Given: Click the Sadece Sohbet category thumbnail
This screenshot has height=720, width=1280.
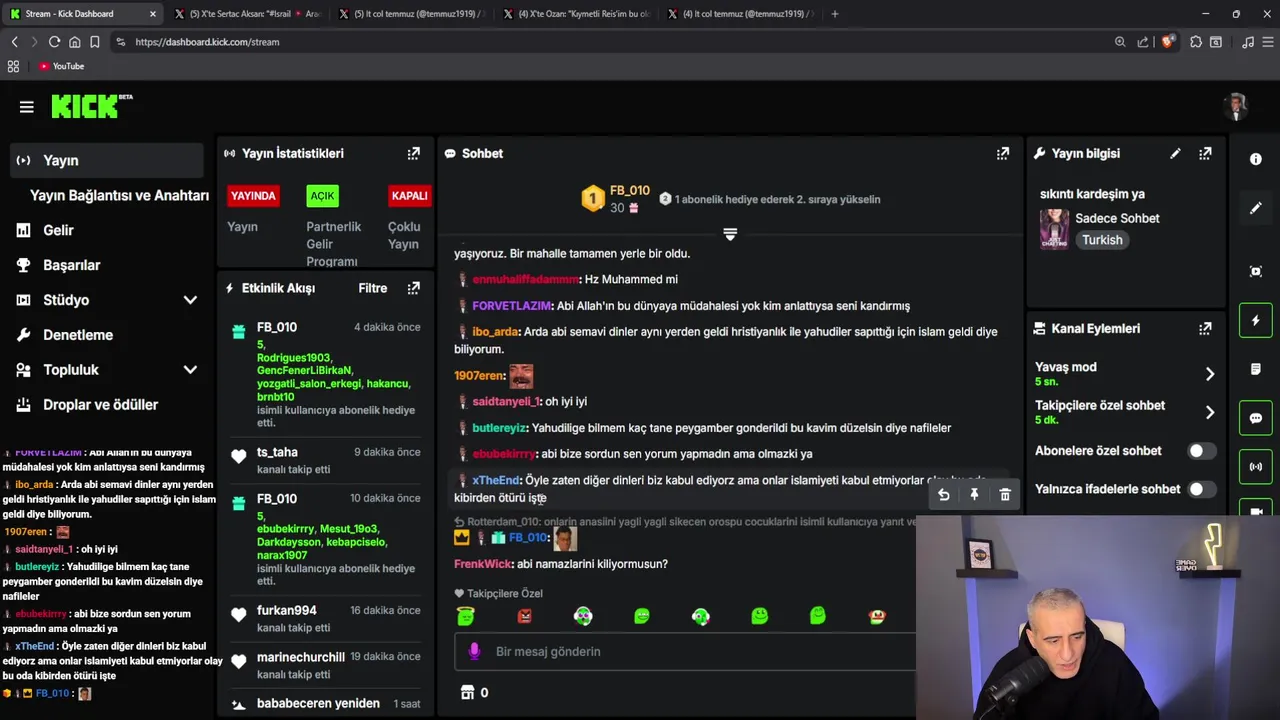Looking at the screenshot, I should (x=1054, y=229).
